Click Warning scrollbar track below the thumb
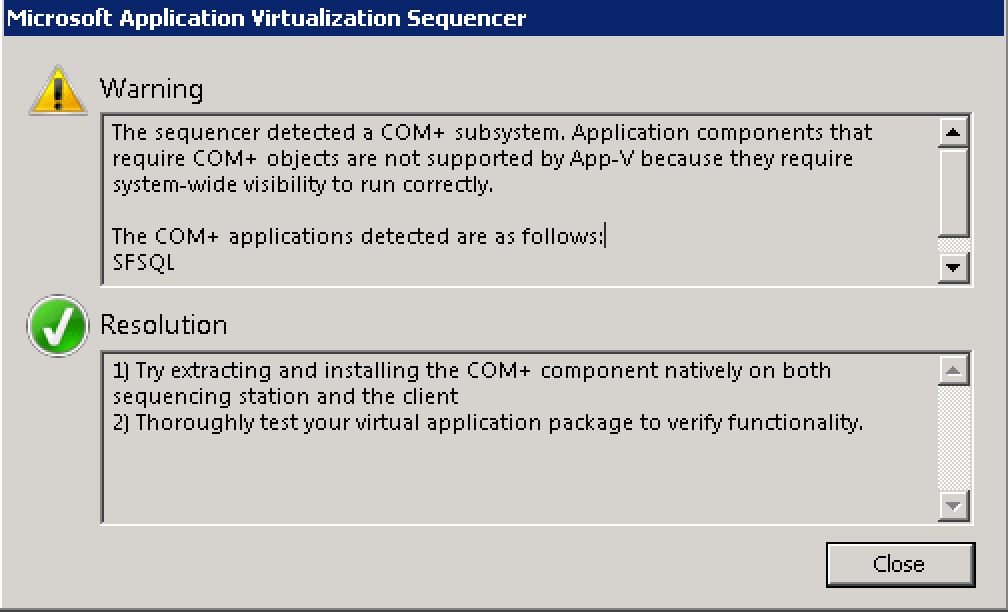 (x=954, y=246)
